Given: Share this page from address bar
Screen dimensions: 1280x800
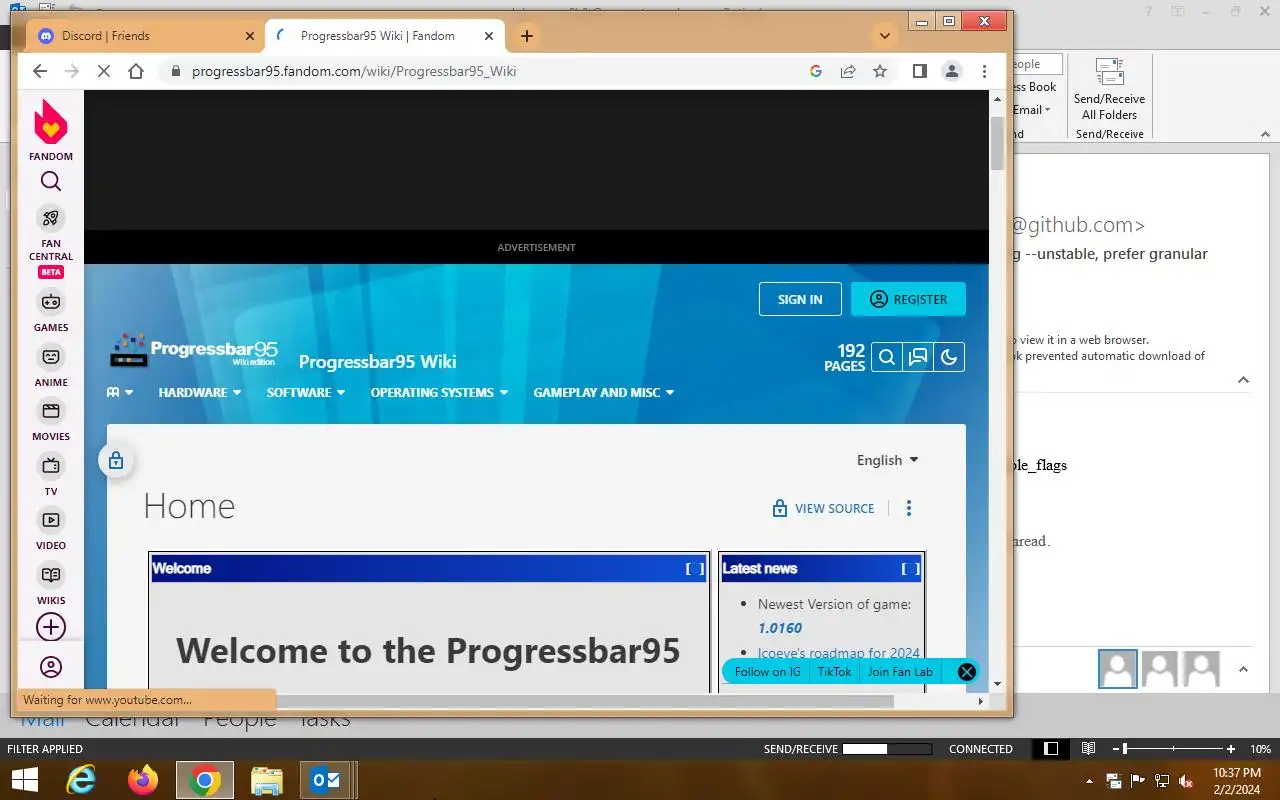Looking at the screenshot, I should click(848, 71).
